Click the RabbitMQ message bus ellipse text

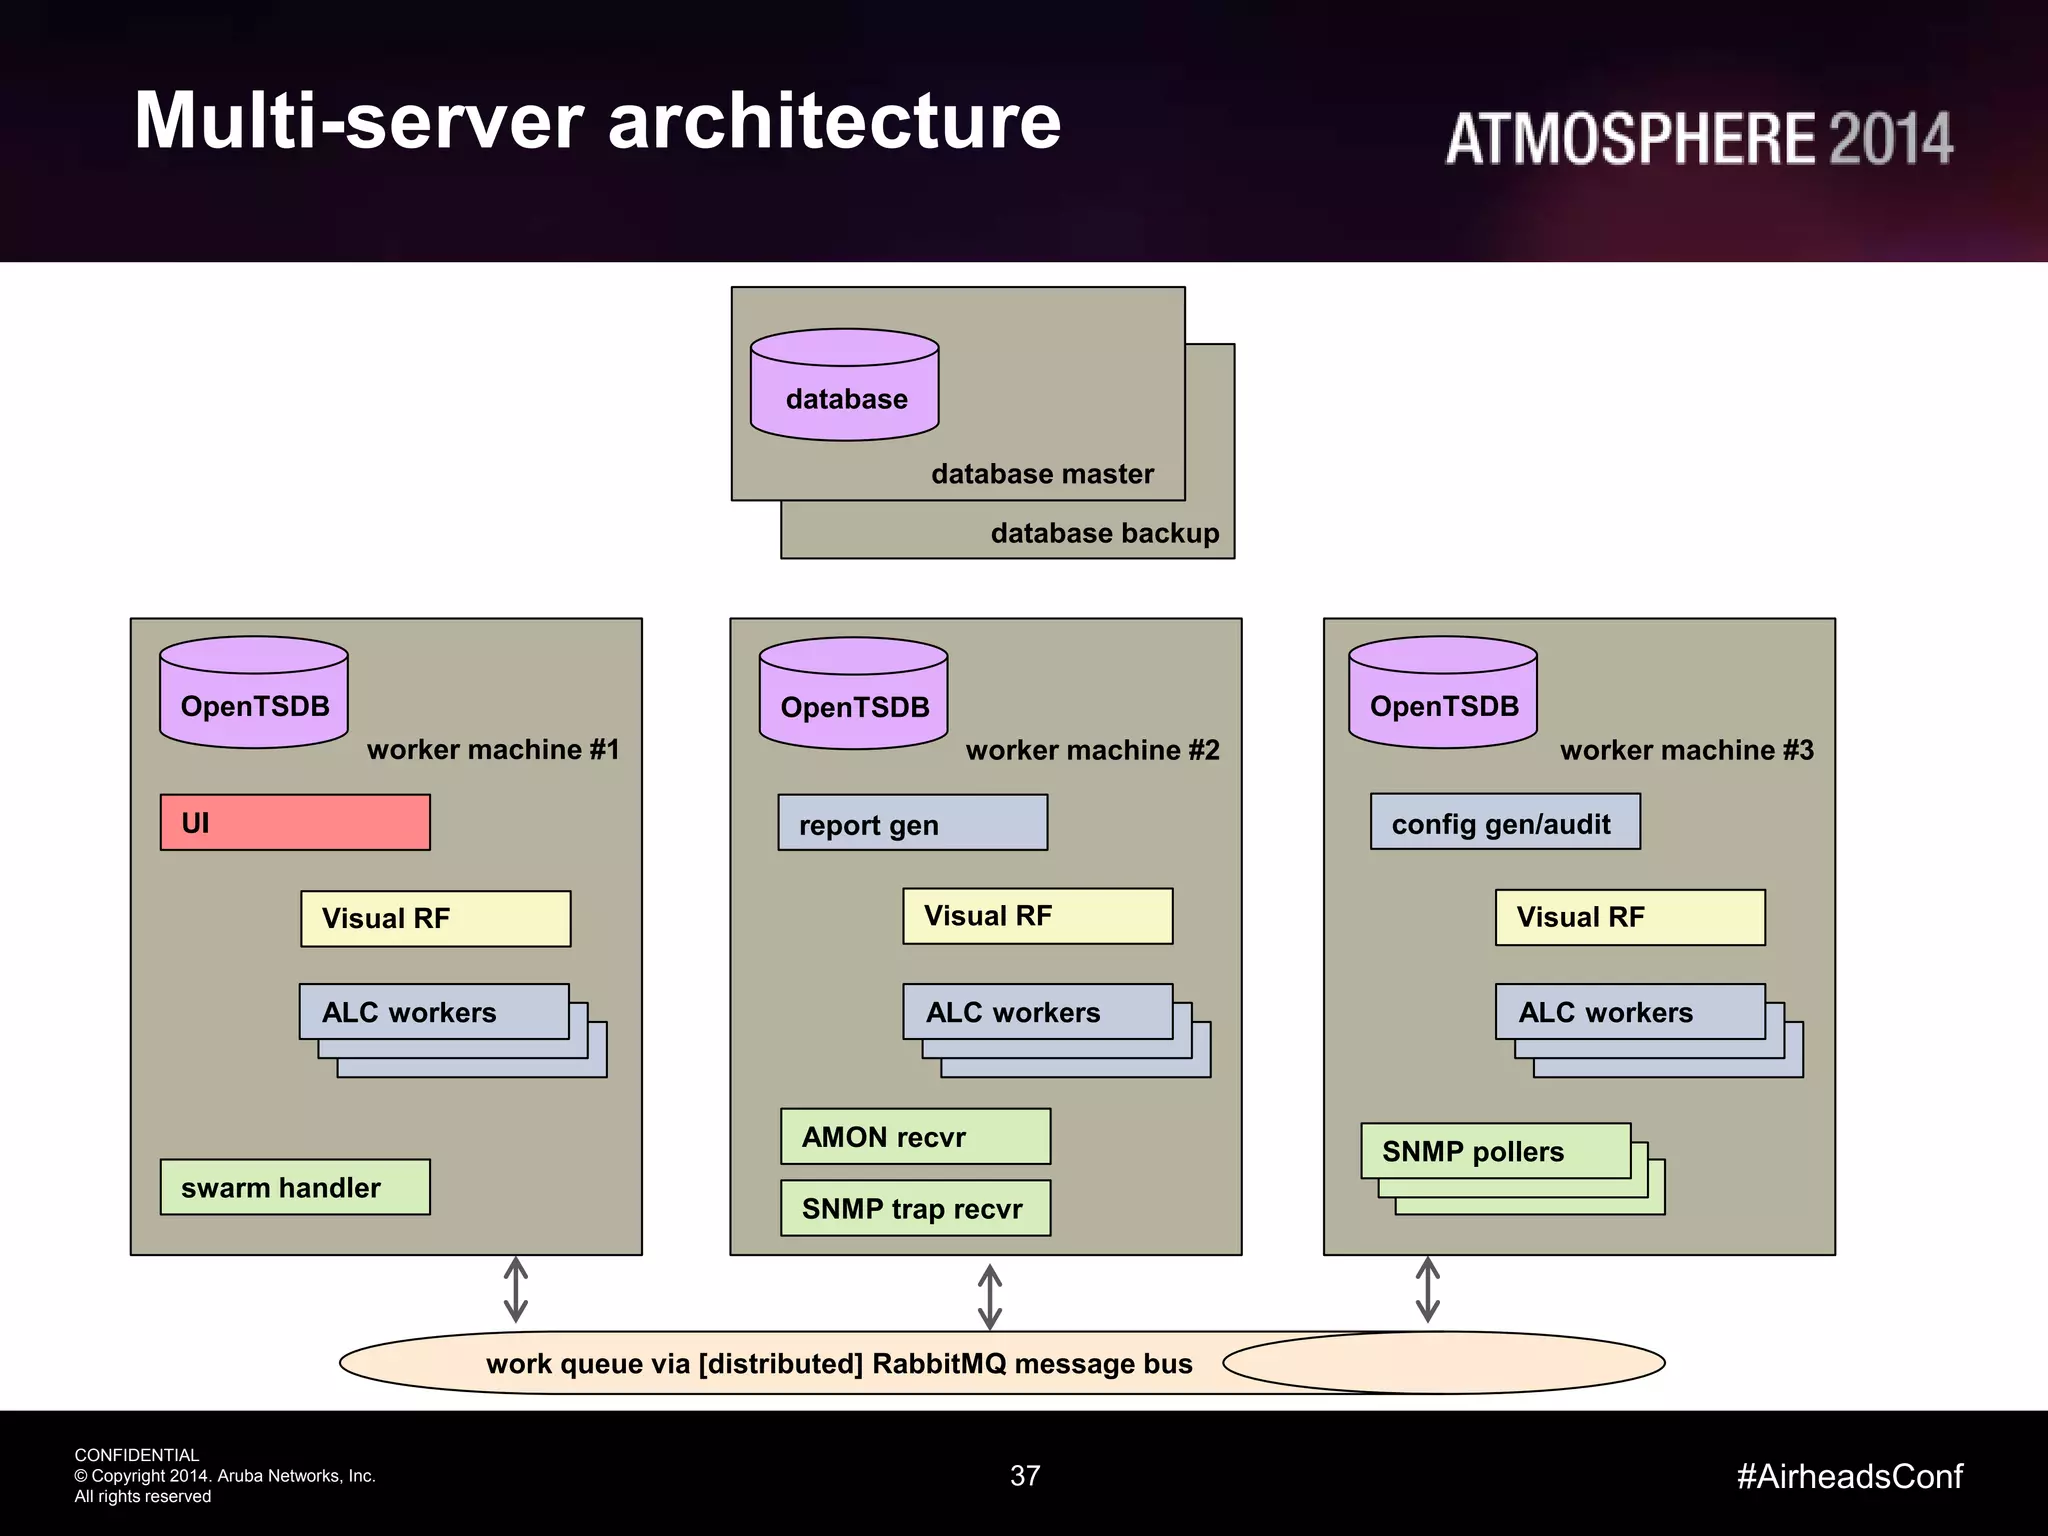click(839, 1364)
